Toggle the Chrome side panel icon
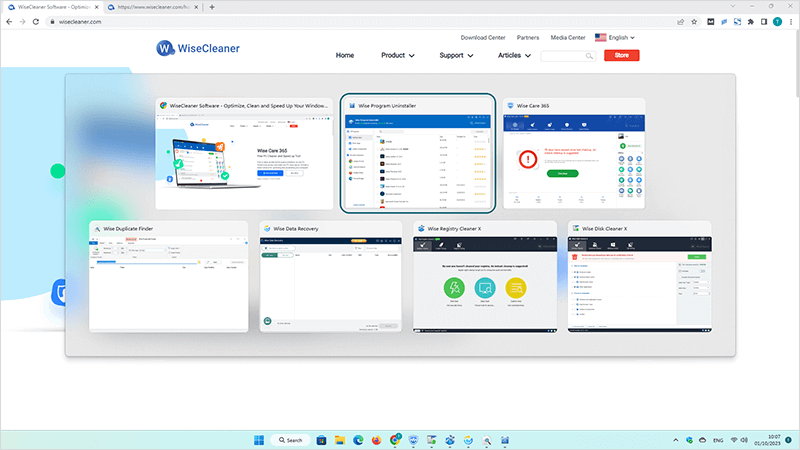The height and width of the screenshot is (450, 800). tap(764, 22)
